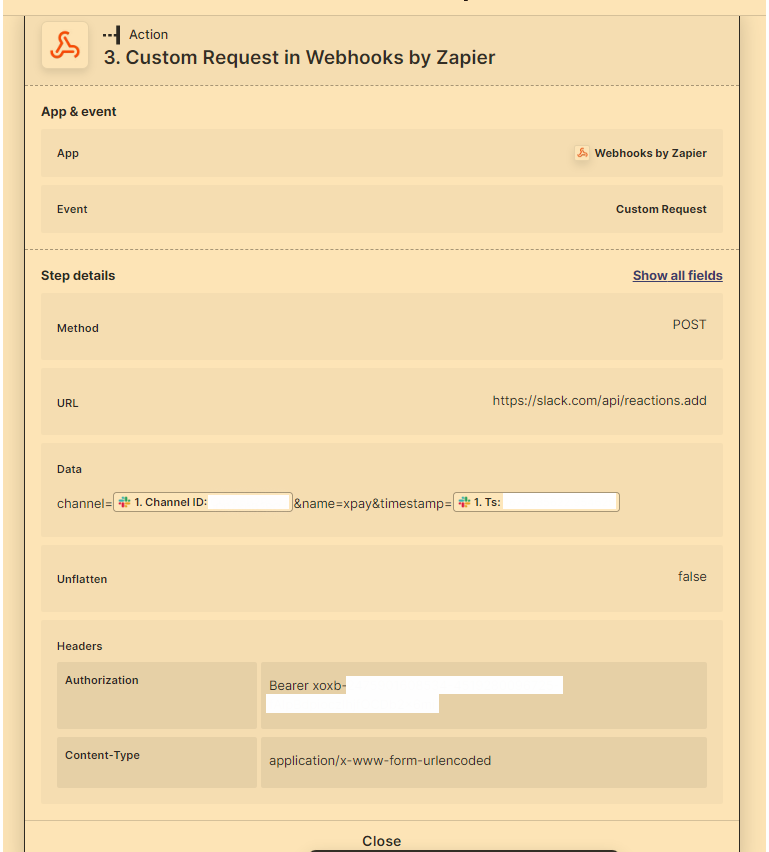769x852 pixels.
Task: Click the slack.com reactions.add URL value
Action: pos(599,400)
